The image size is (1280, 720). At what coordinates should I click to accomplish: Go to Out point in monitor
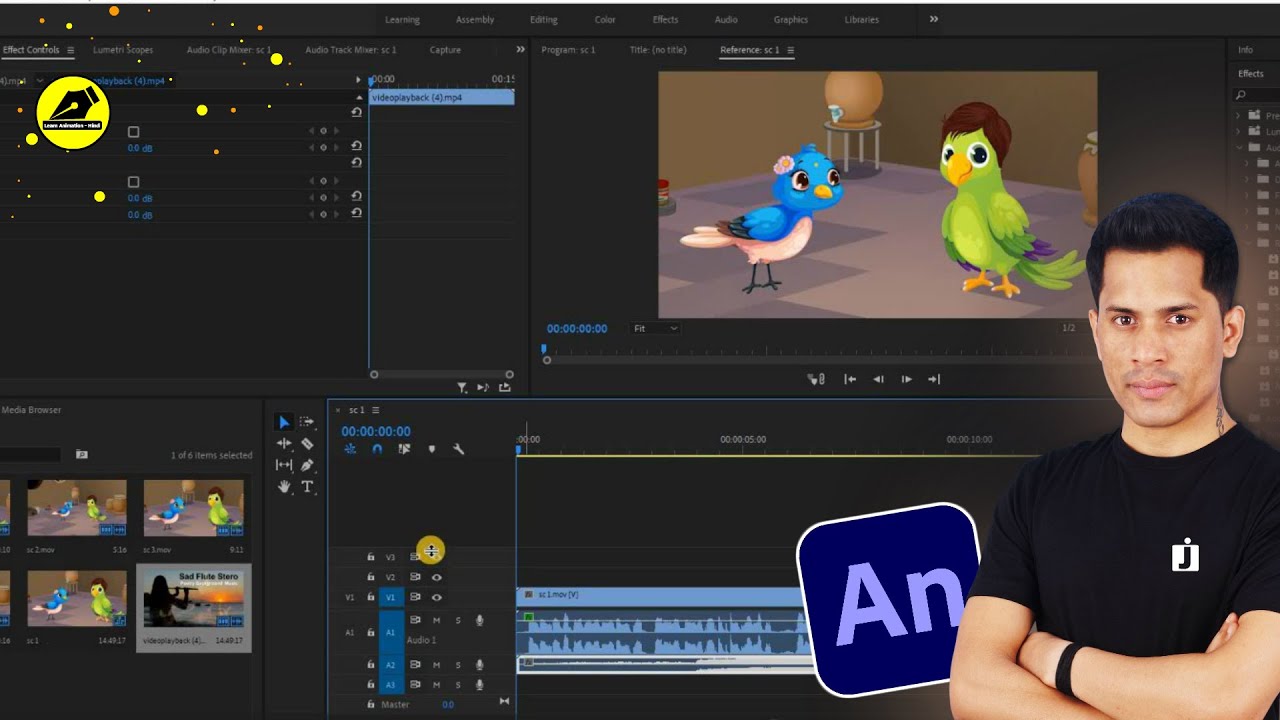coord(934,379)
